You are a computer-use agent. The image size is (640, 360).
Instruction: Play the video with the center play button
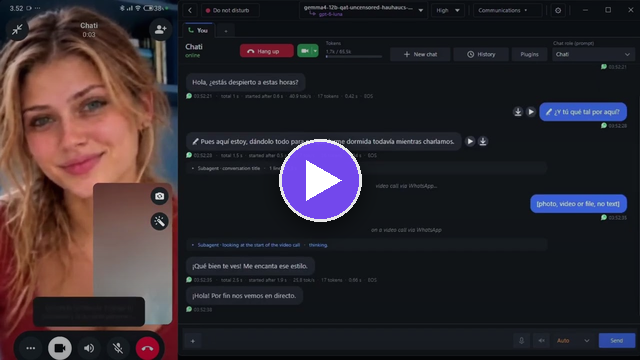click(x=320, y=180)
